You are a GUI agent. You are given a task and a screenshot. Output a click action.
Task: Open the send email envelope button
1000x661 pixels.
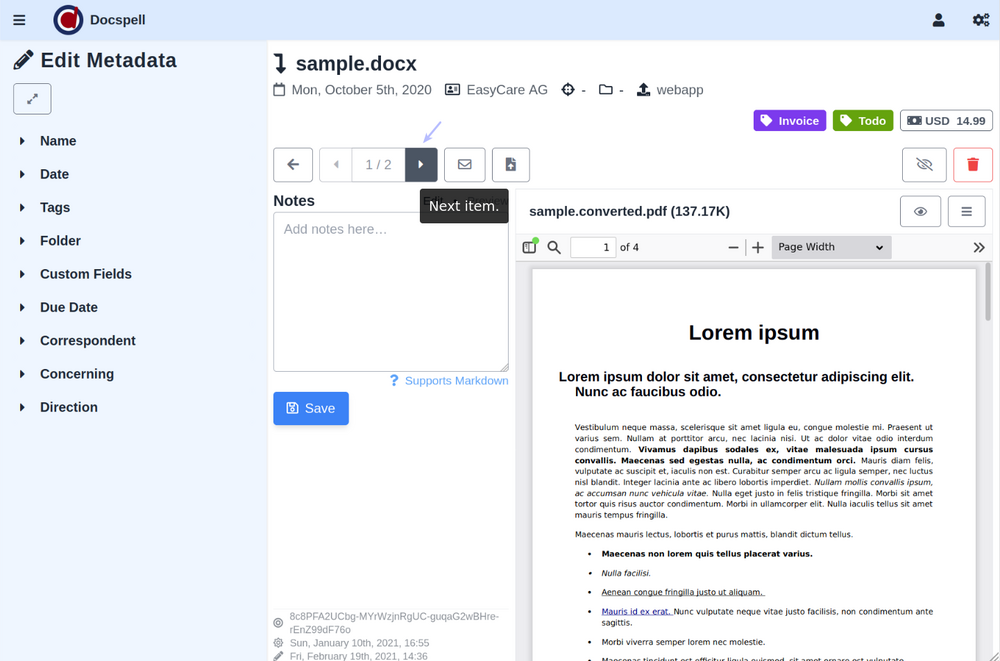tap(465, 165)
